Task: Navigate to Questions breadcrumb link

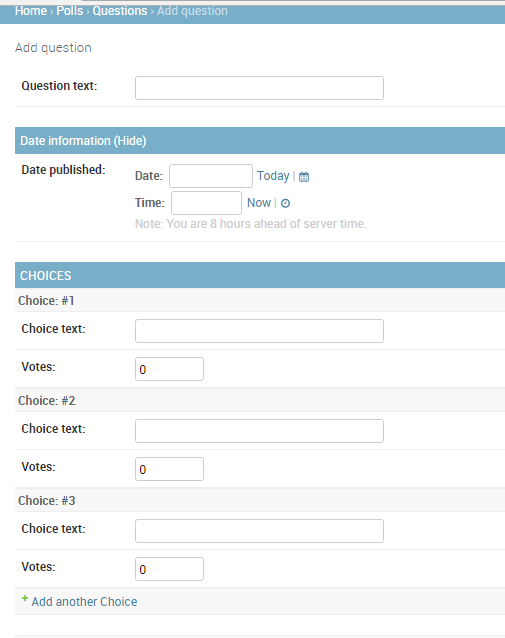Action: (120, 11)
